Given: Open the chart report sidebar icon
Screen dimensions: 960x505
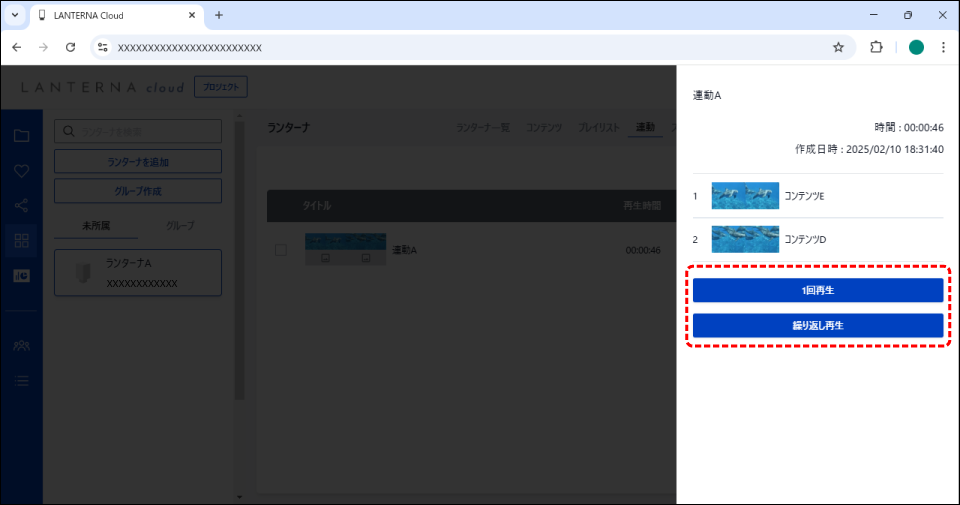Looking at the screenshot, I should pyautogui.click(x=21, y=276).
